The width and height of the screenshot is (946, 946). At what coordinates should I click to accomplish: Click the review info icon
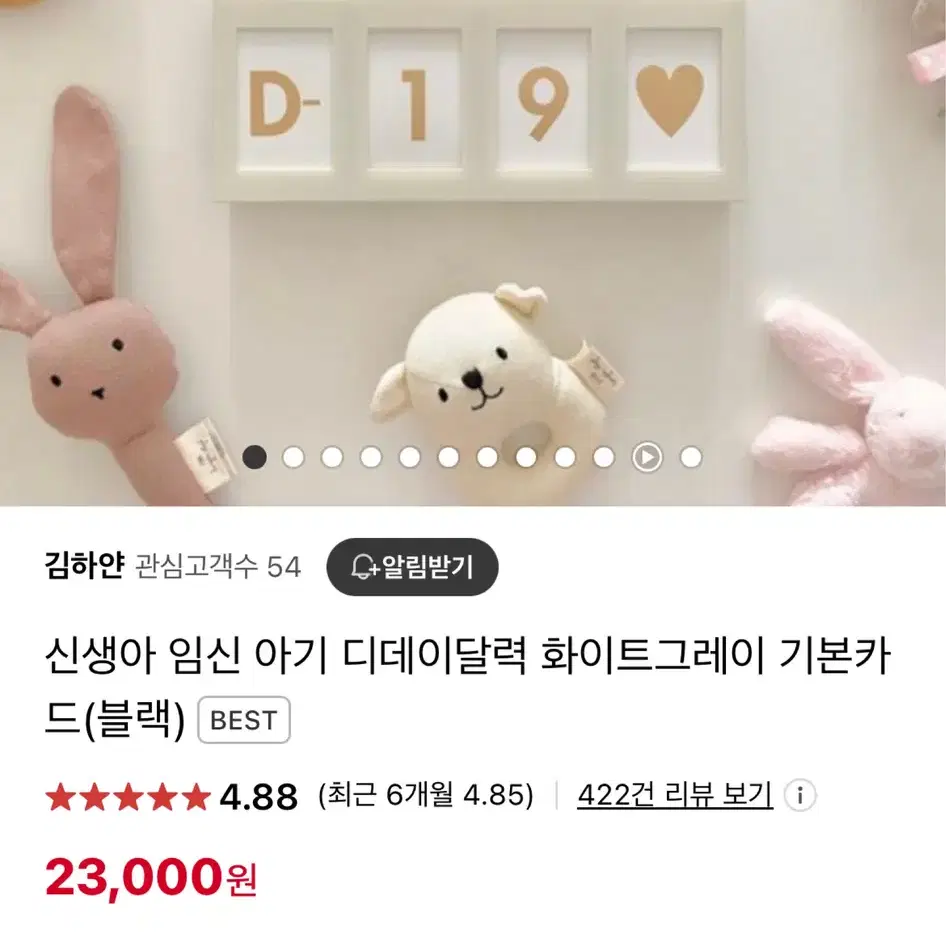pos(800,795)
